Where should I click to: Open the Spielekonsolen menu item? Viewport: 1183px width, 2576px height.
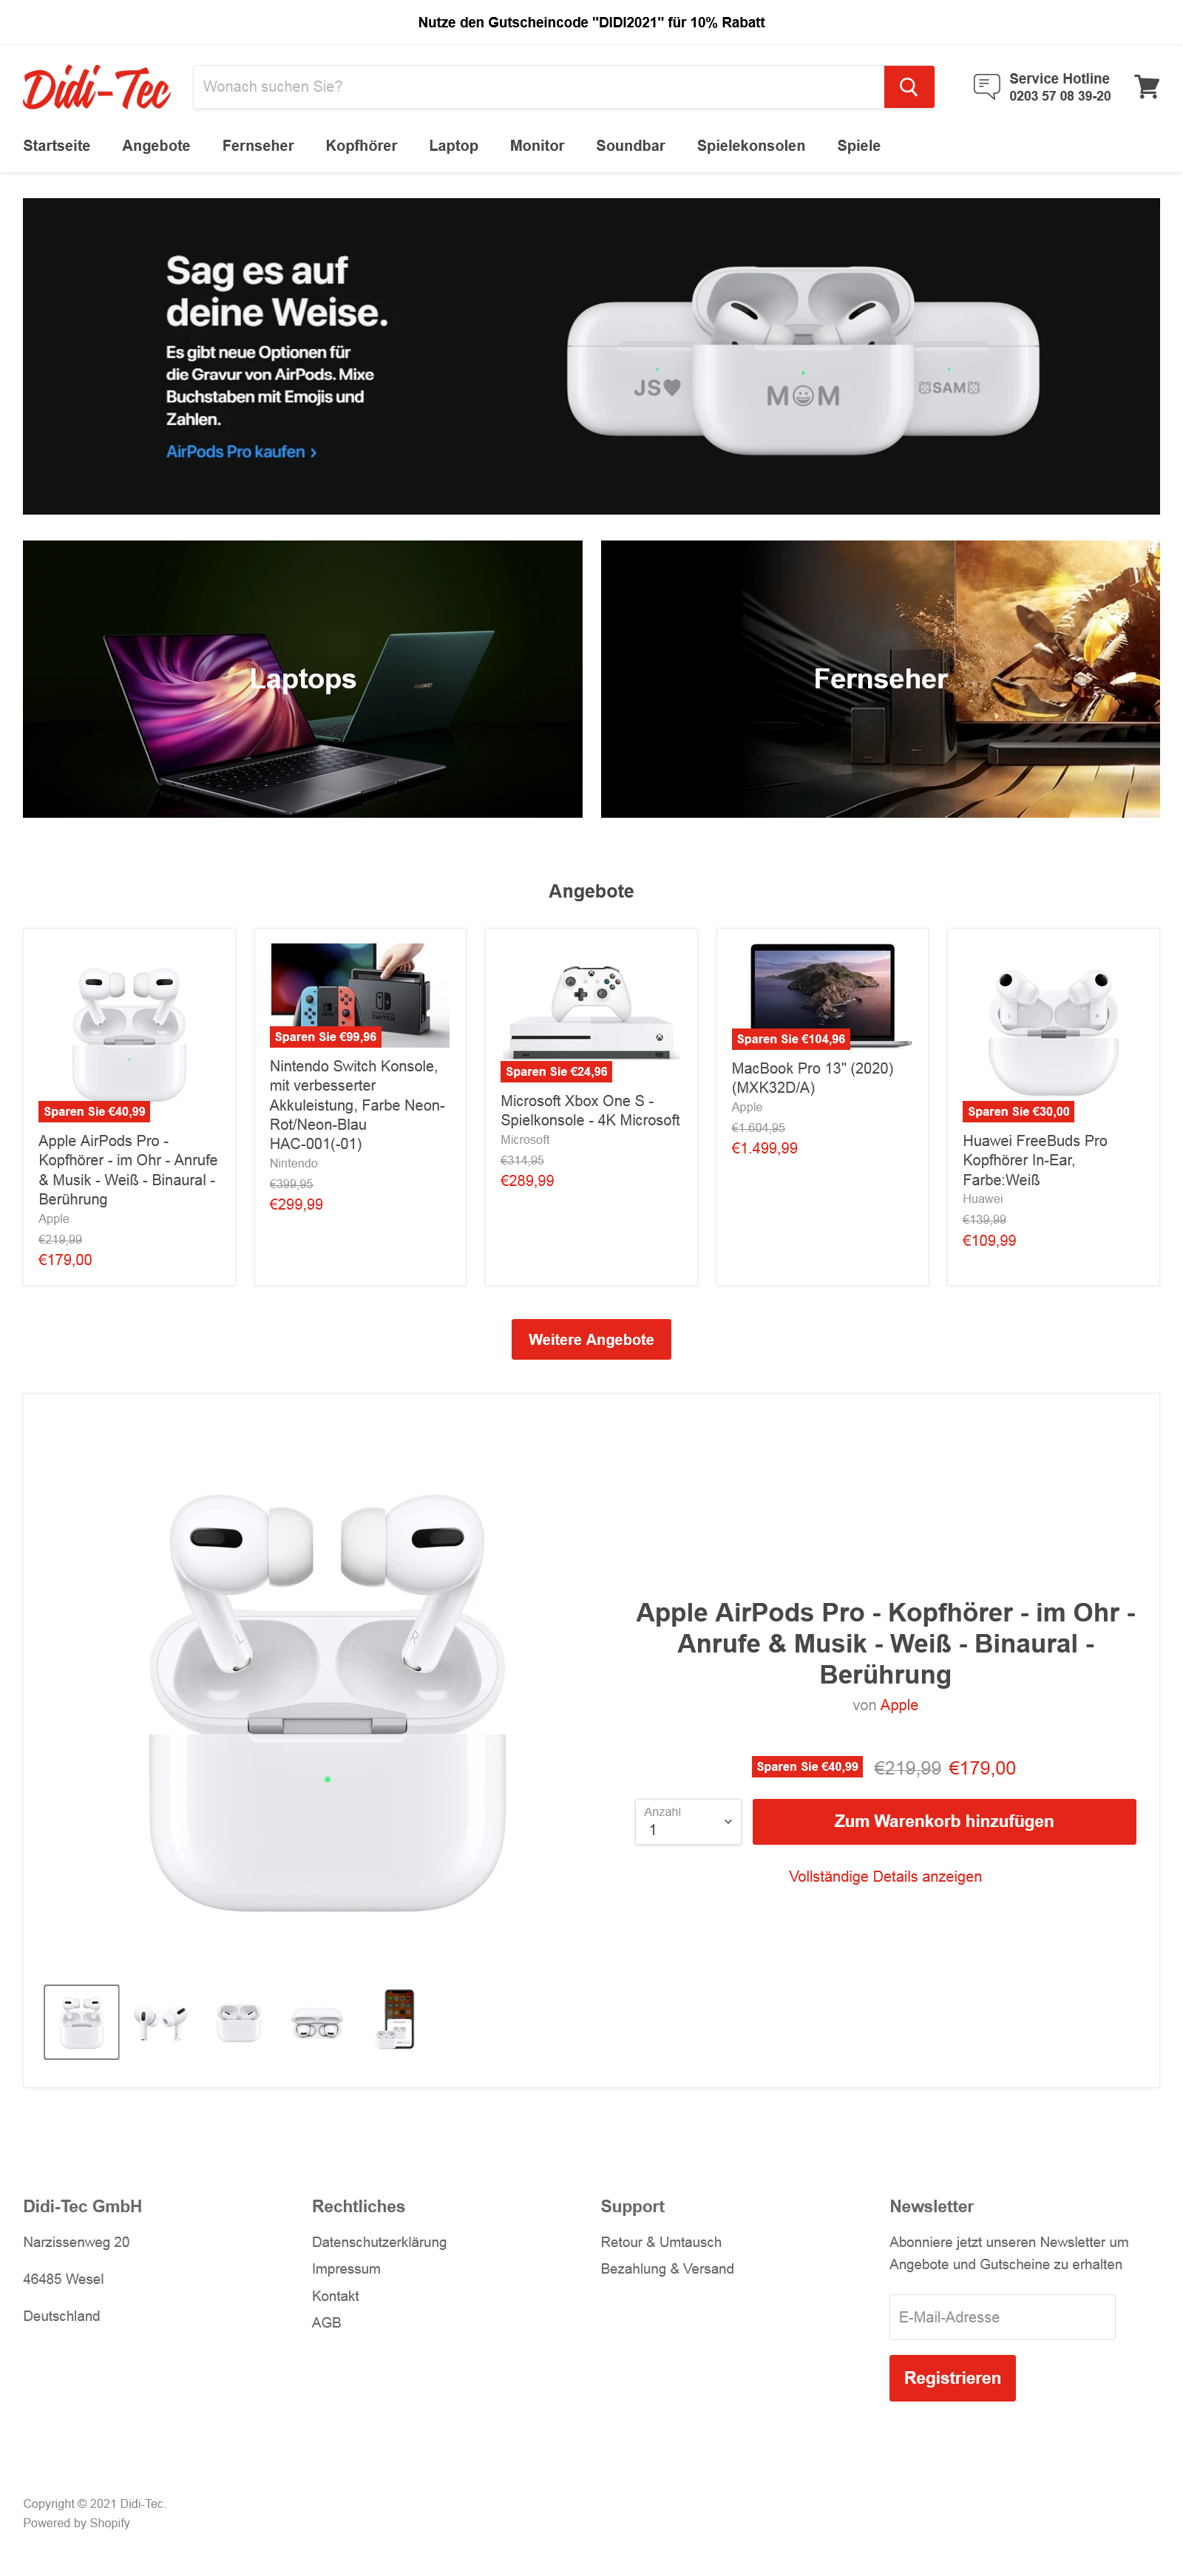(x=750, y=146)
